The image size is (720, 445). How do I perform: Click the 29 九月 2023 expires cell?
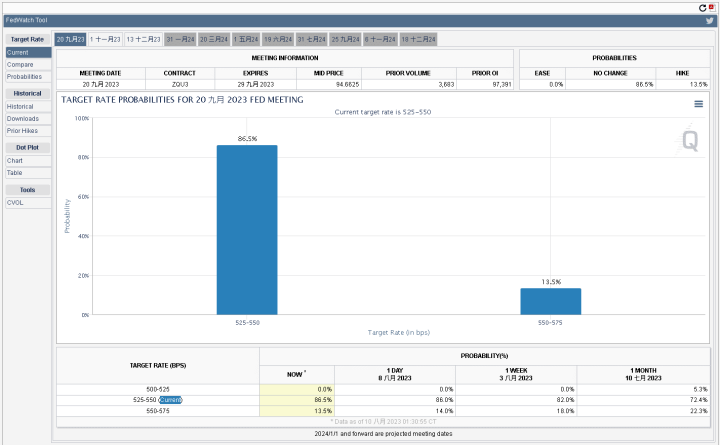(x=255, y=84)
